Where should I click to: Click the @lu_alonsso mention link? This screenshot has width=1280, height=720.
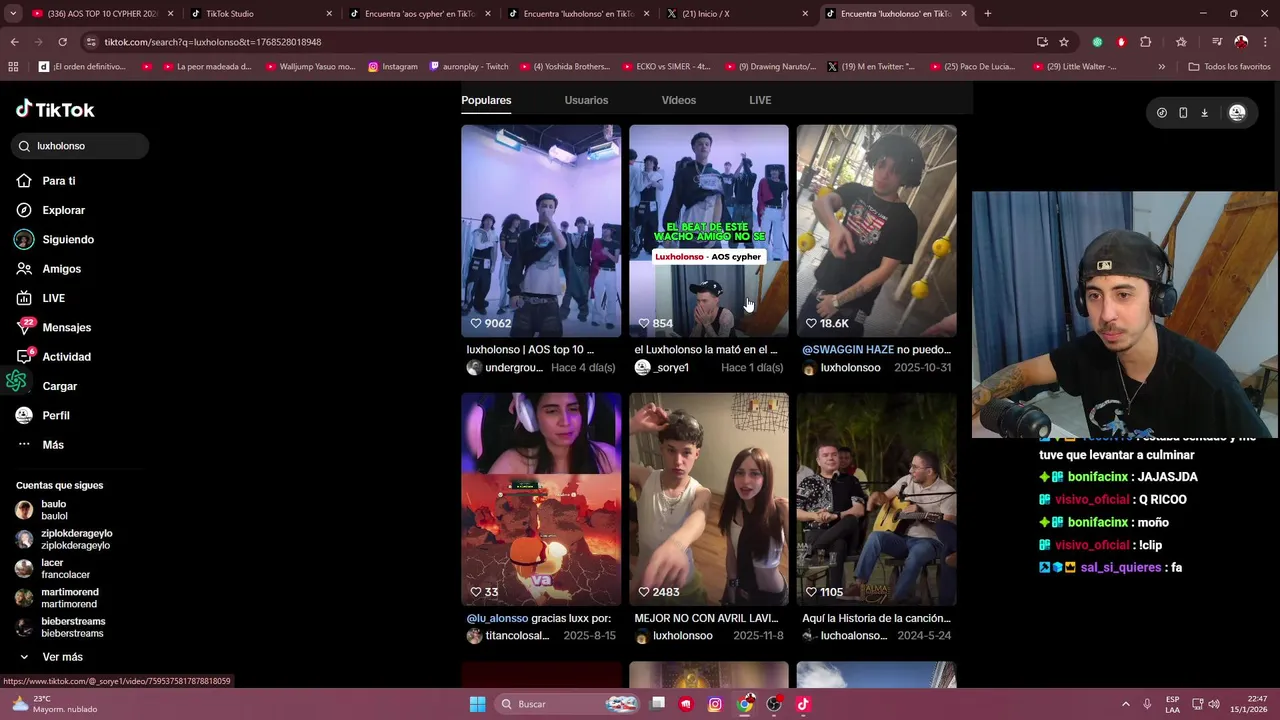pyautogui.click(x=497, y=618)
